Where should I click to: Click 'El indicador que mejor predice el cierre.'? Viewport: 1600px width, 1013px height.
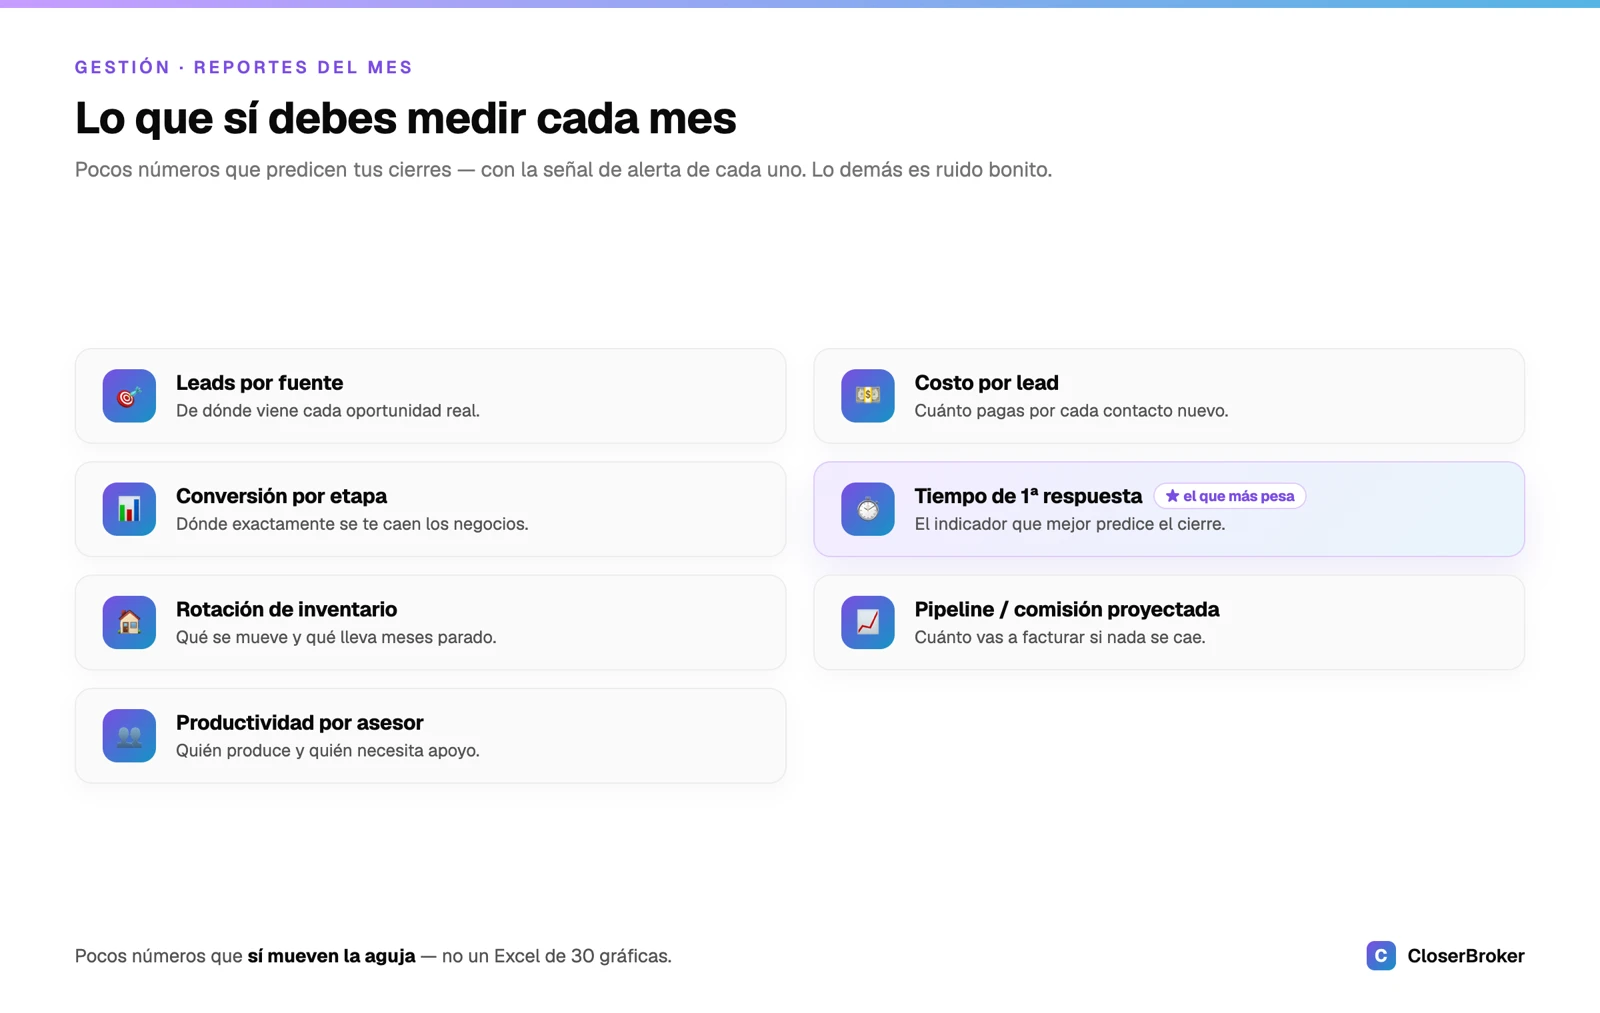pyautogui.click(x=1069, y=524)
